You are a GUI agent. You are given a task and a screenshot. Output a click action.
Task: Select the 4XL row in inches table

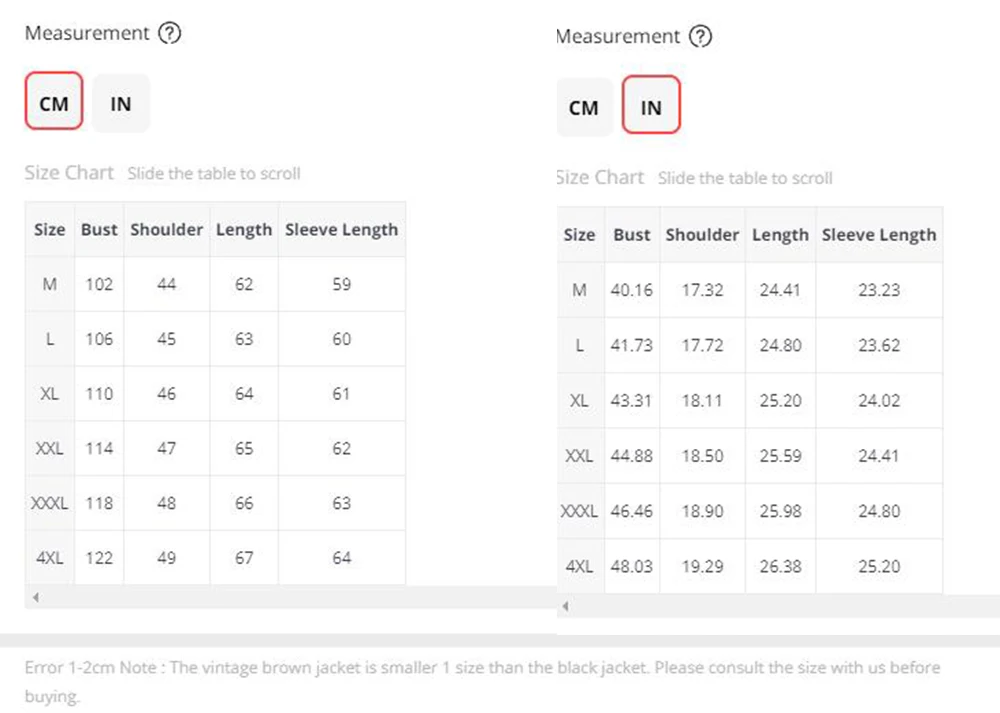tap(750, 566)
